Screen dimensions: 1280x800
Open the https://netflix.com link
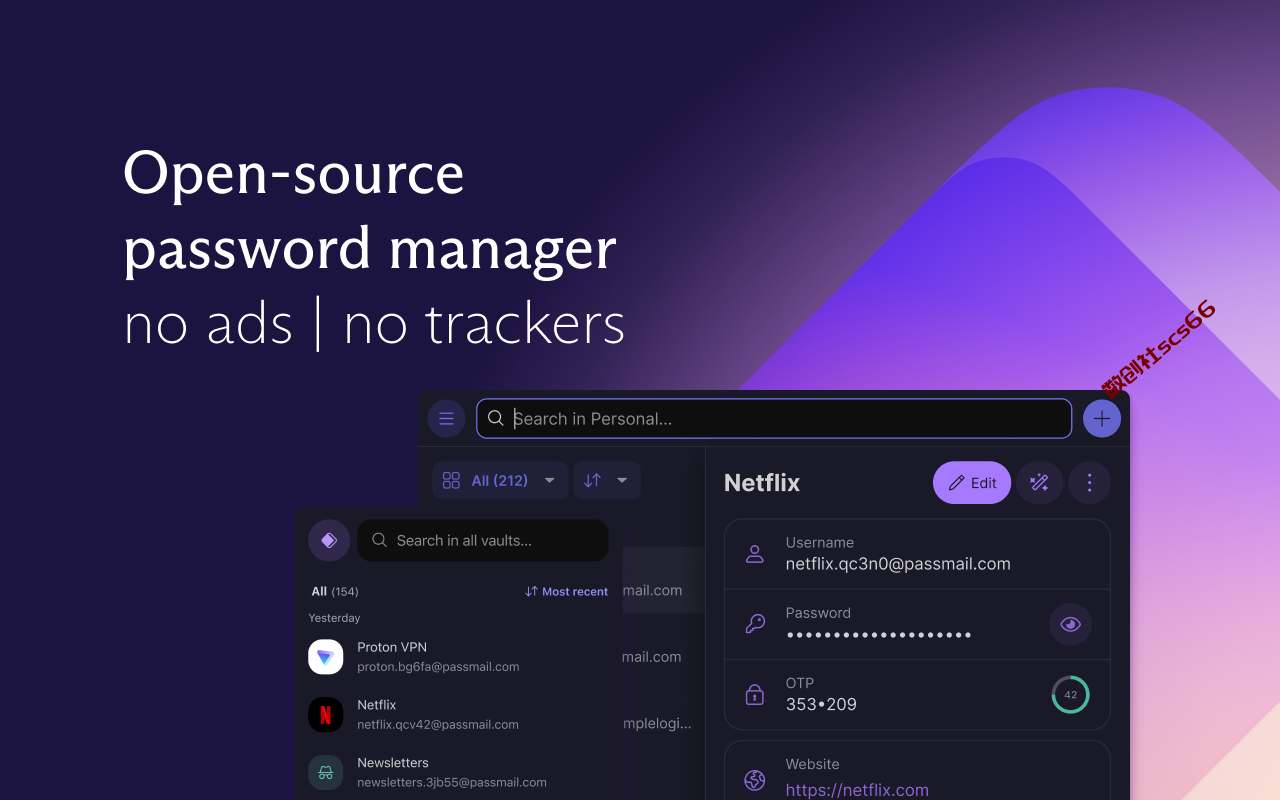coord(857,790)
